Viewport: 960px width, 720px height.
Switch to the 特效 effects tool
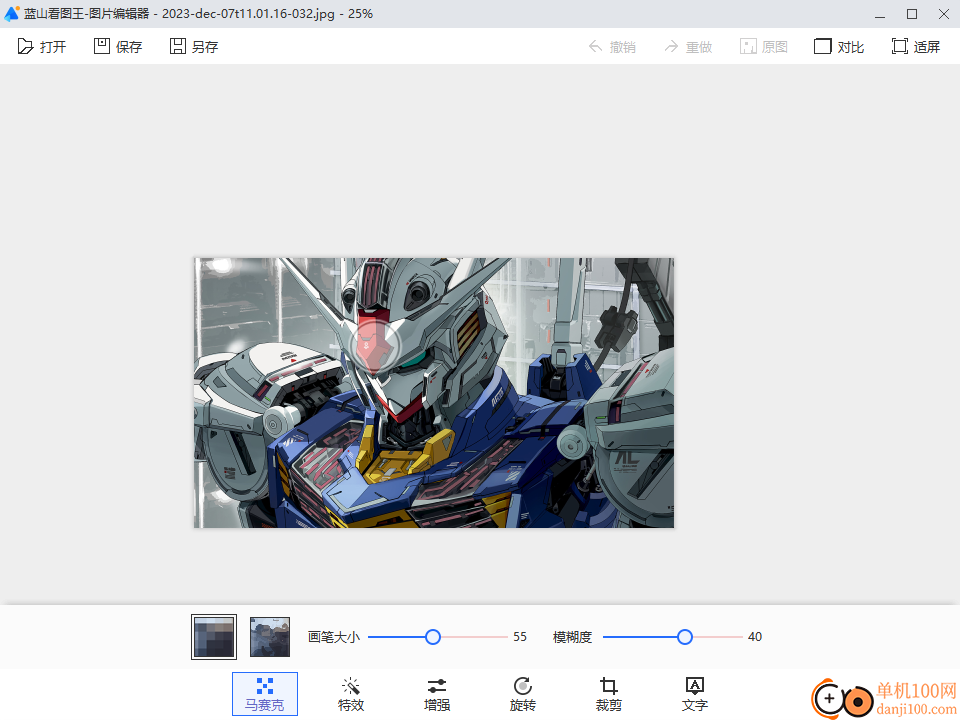click(x=351, y=694)
